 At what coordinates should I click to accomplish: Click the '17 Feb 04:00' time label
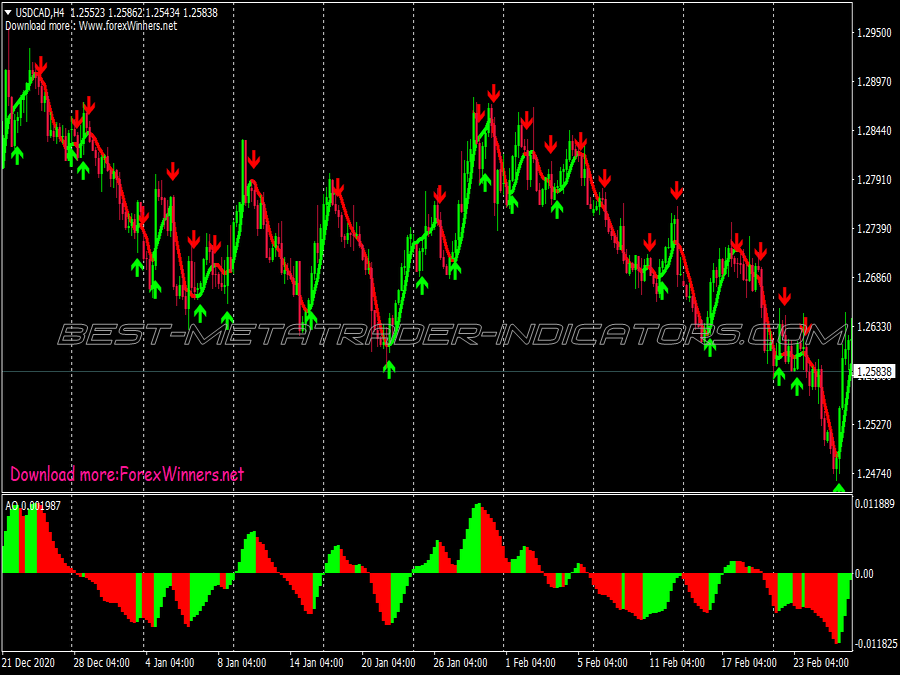tap(749, 663)
